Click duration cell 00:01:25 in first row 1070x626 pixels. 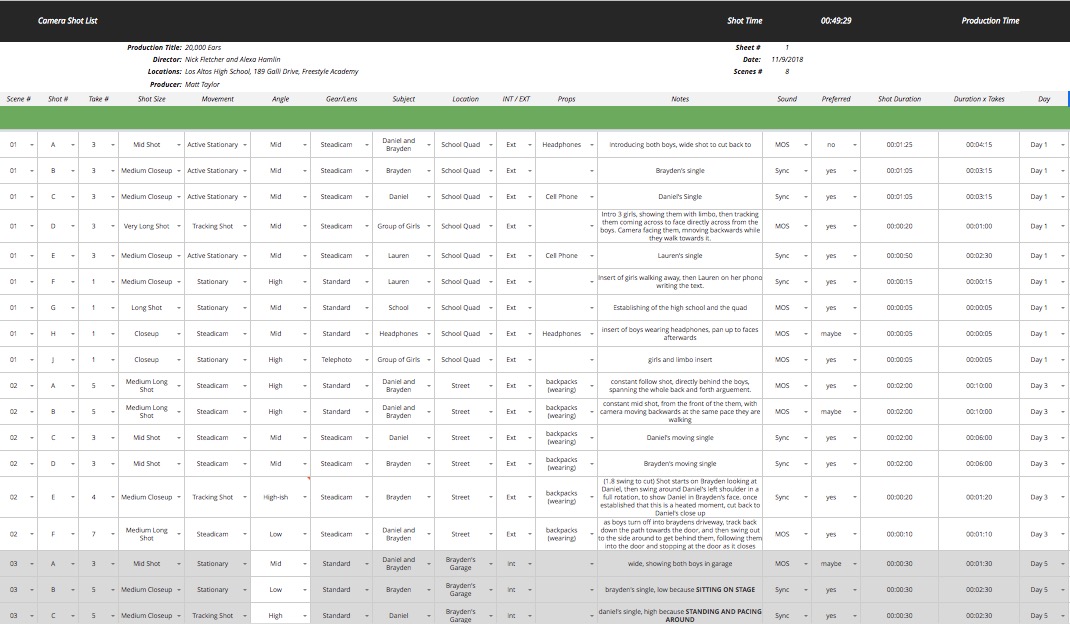point(899,145)
